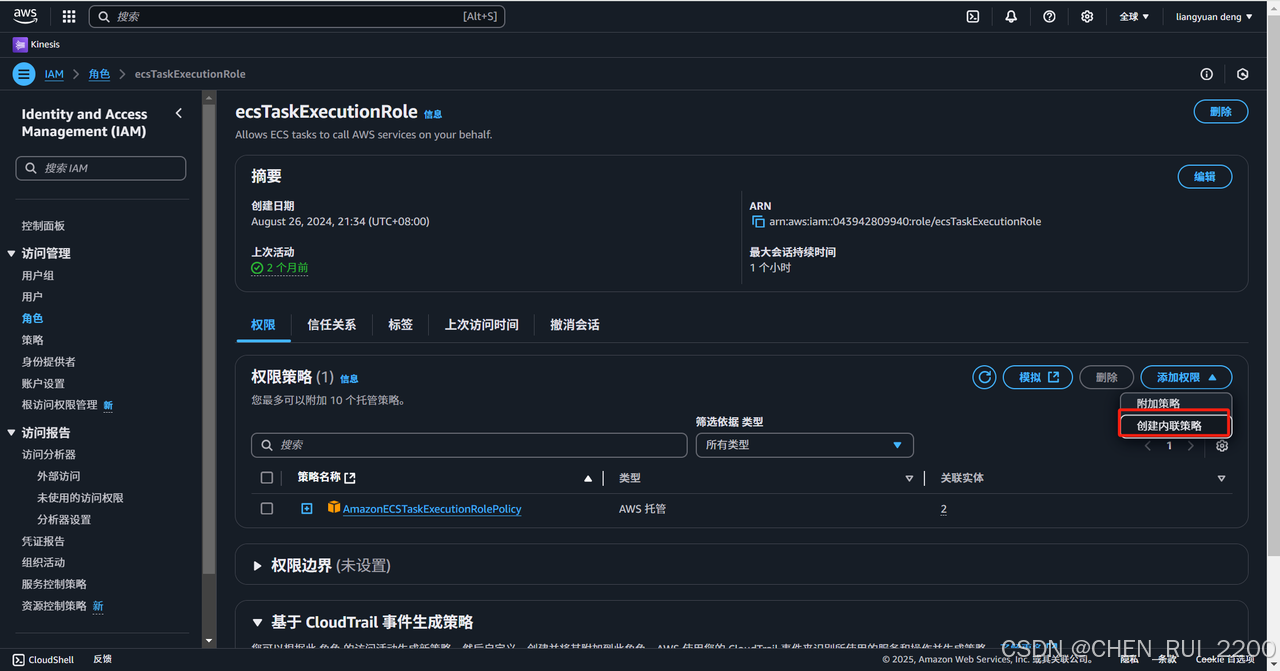The height and width of the screenshot is (671, 1280).
Task: Open the help question mark icon
Action: [x=1049, y=16]
